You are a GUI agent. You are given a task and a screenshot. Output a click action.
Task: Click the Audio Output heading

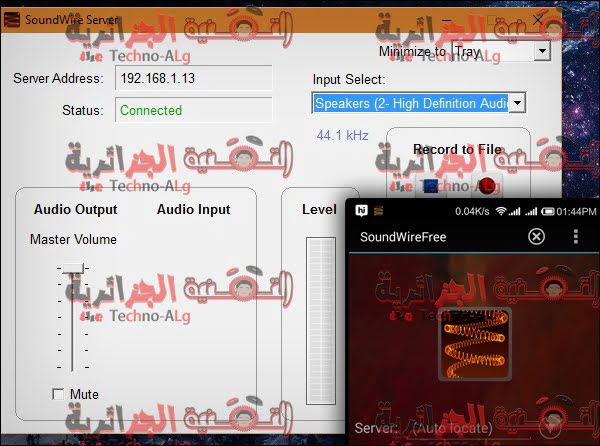coord(76,209)
